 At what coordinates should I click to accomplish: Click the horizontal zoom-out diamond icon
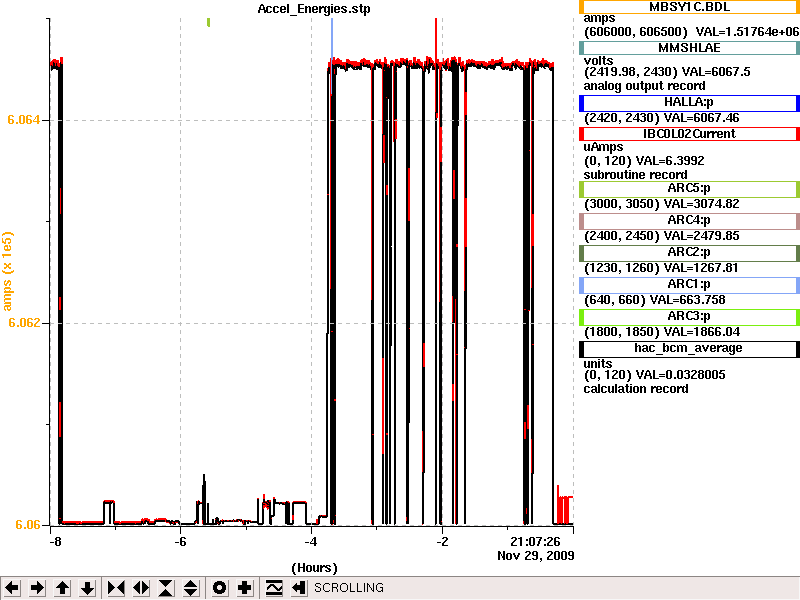pyautogui.click(x=141, y=588)
